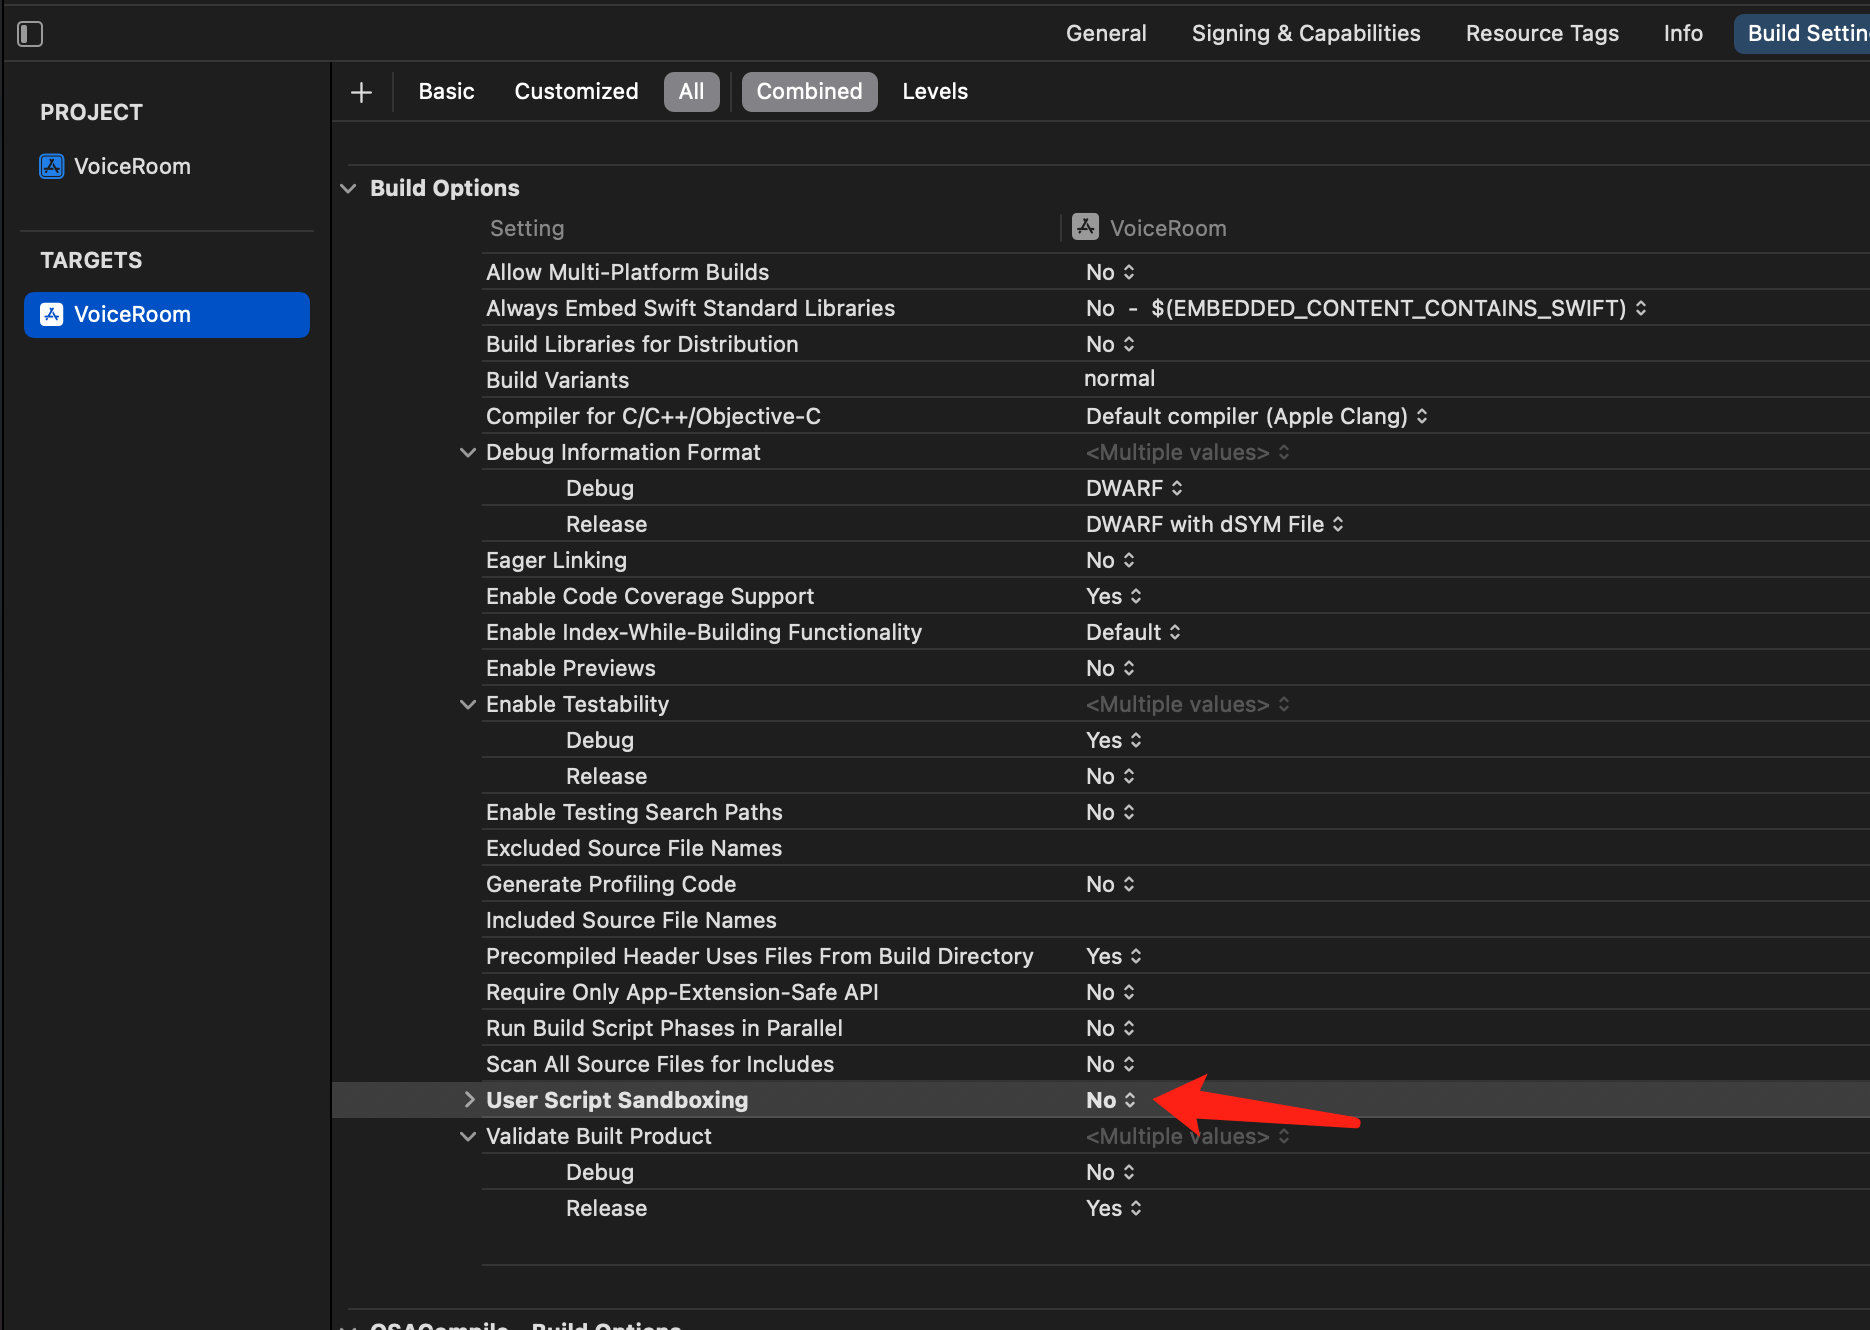The height and width of the screenshot is (1330, 1870).
Task: Toggle the sidebar panel icon
Action: click(30, 34)
